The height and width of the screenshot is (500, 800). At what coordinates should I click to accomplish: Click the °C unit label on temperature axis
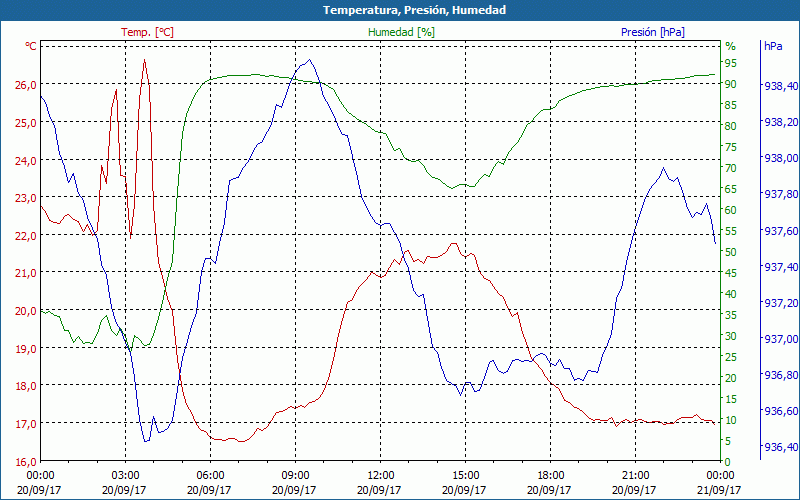pos(31,46)
